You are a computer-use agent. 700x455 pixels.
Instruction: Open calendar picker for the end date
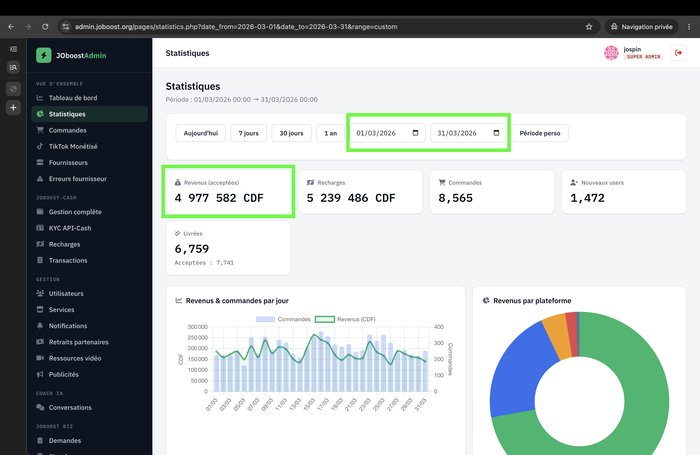click(x=496, y=133)
